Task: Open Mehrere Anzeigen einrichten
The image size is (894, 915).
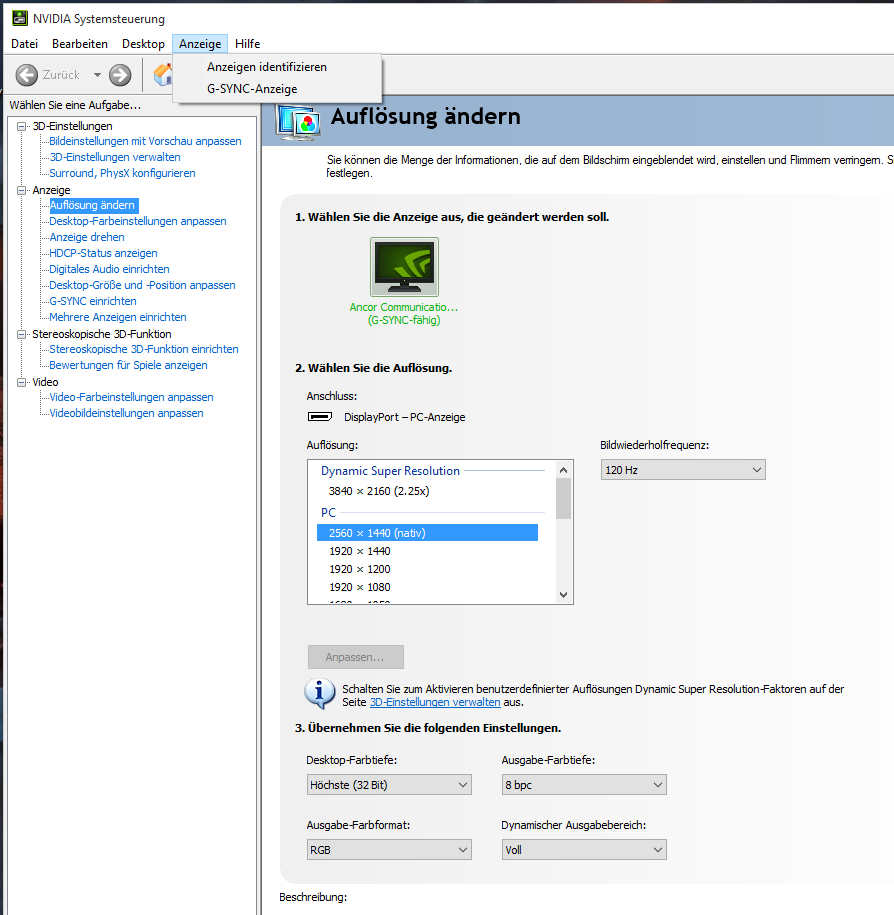Action: coord(118,317)
